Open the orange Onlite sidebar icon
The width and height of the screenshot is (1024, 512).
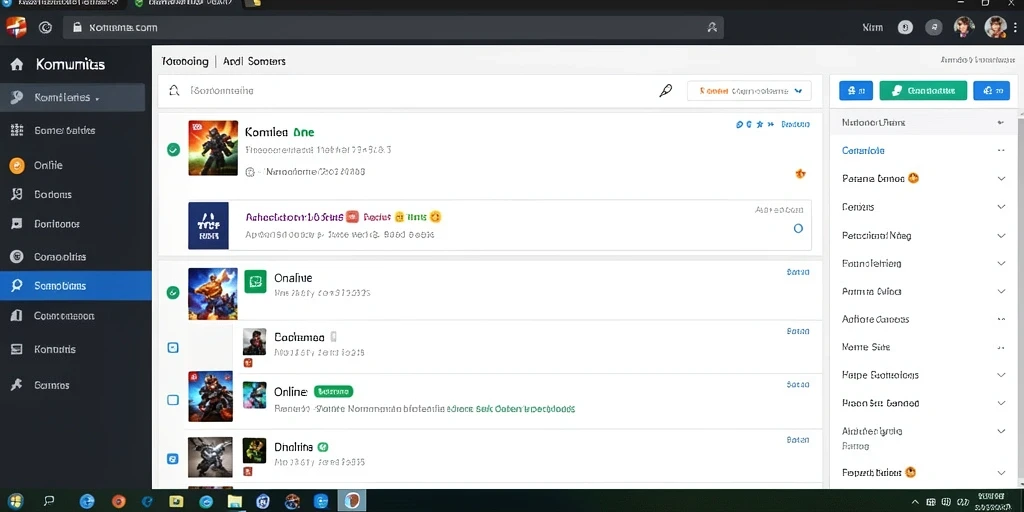pos(17,165)
